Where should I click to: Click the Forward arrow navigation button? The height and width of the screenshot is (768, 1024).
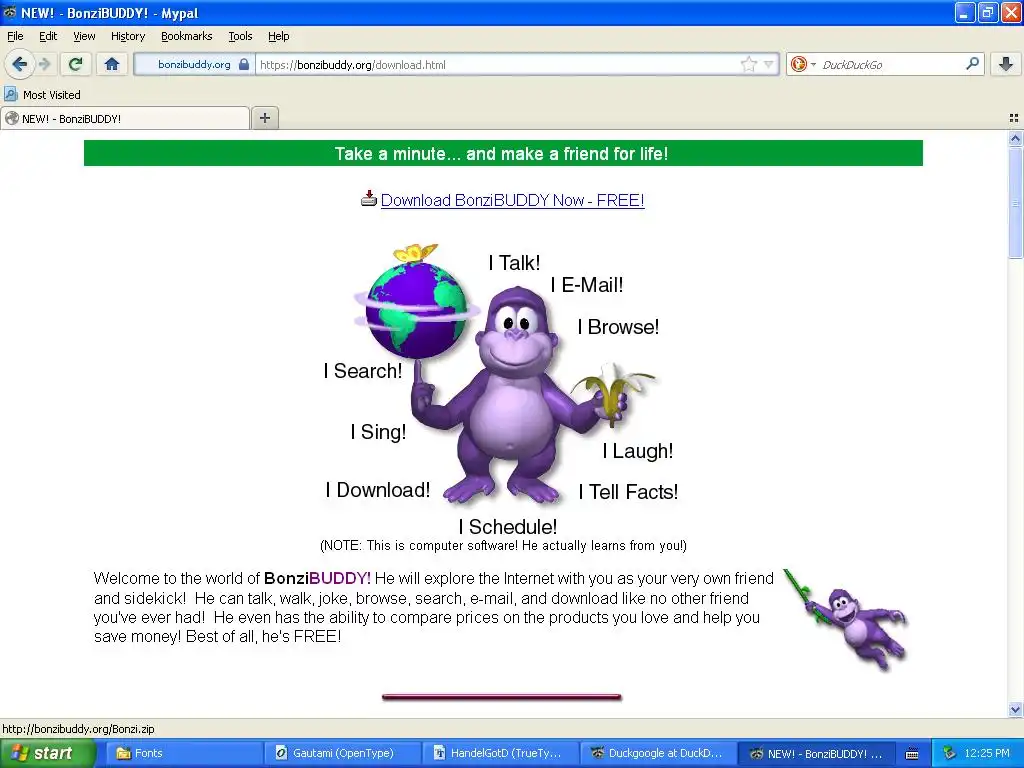[x=44, y=64]
